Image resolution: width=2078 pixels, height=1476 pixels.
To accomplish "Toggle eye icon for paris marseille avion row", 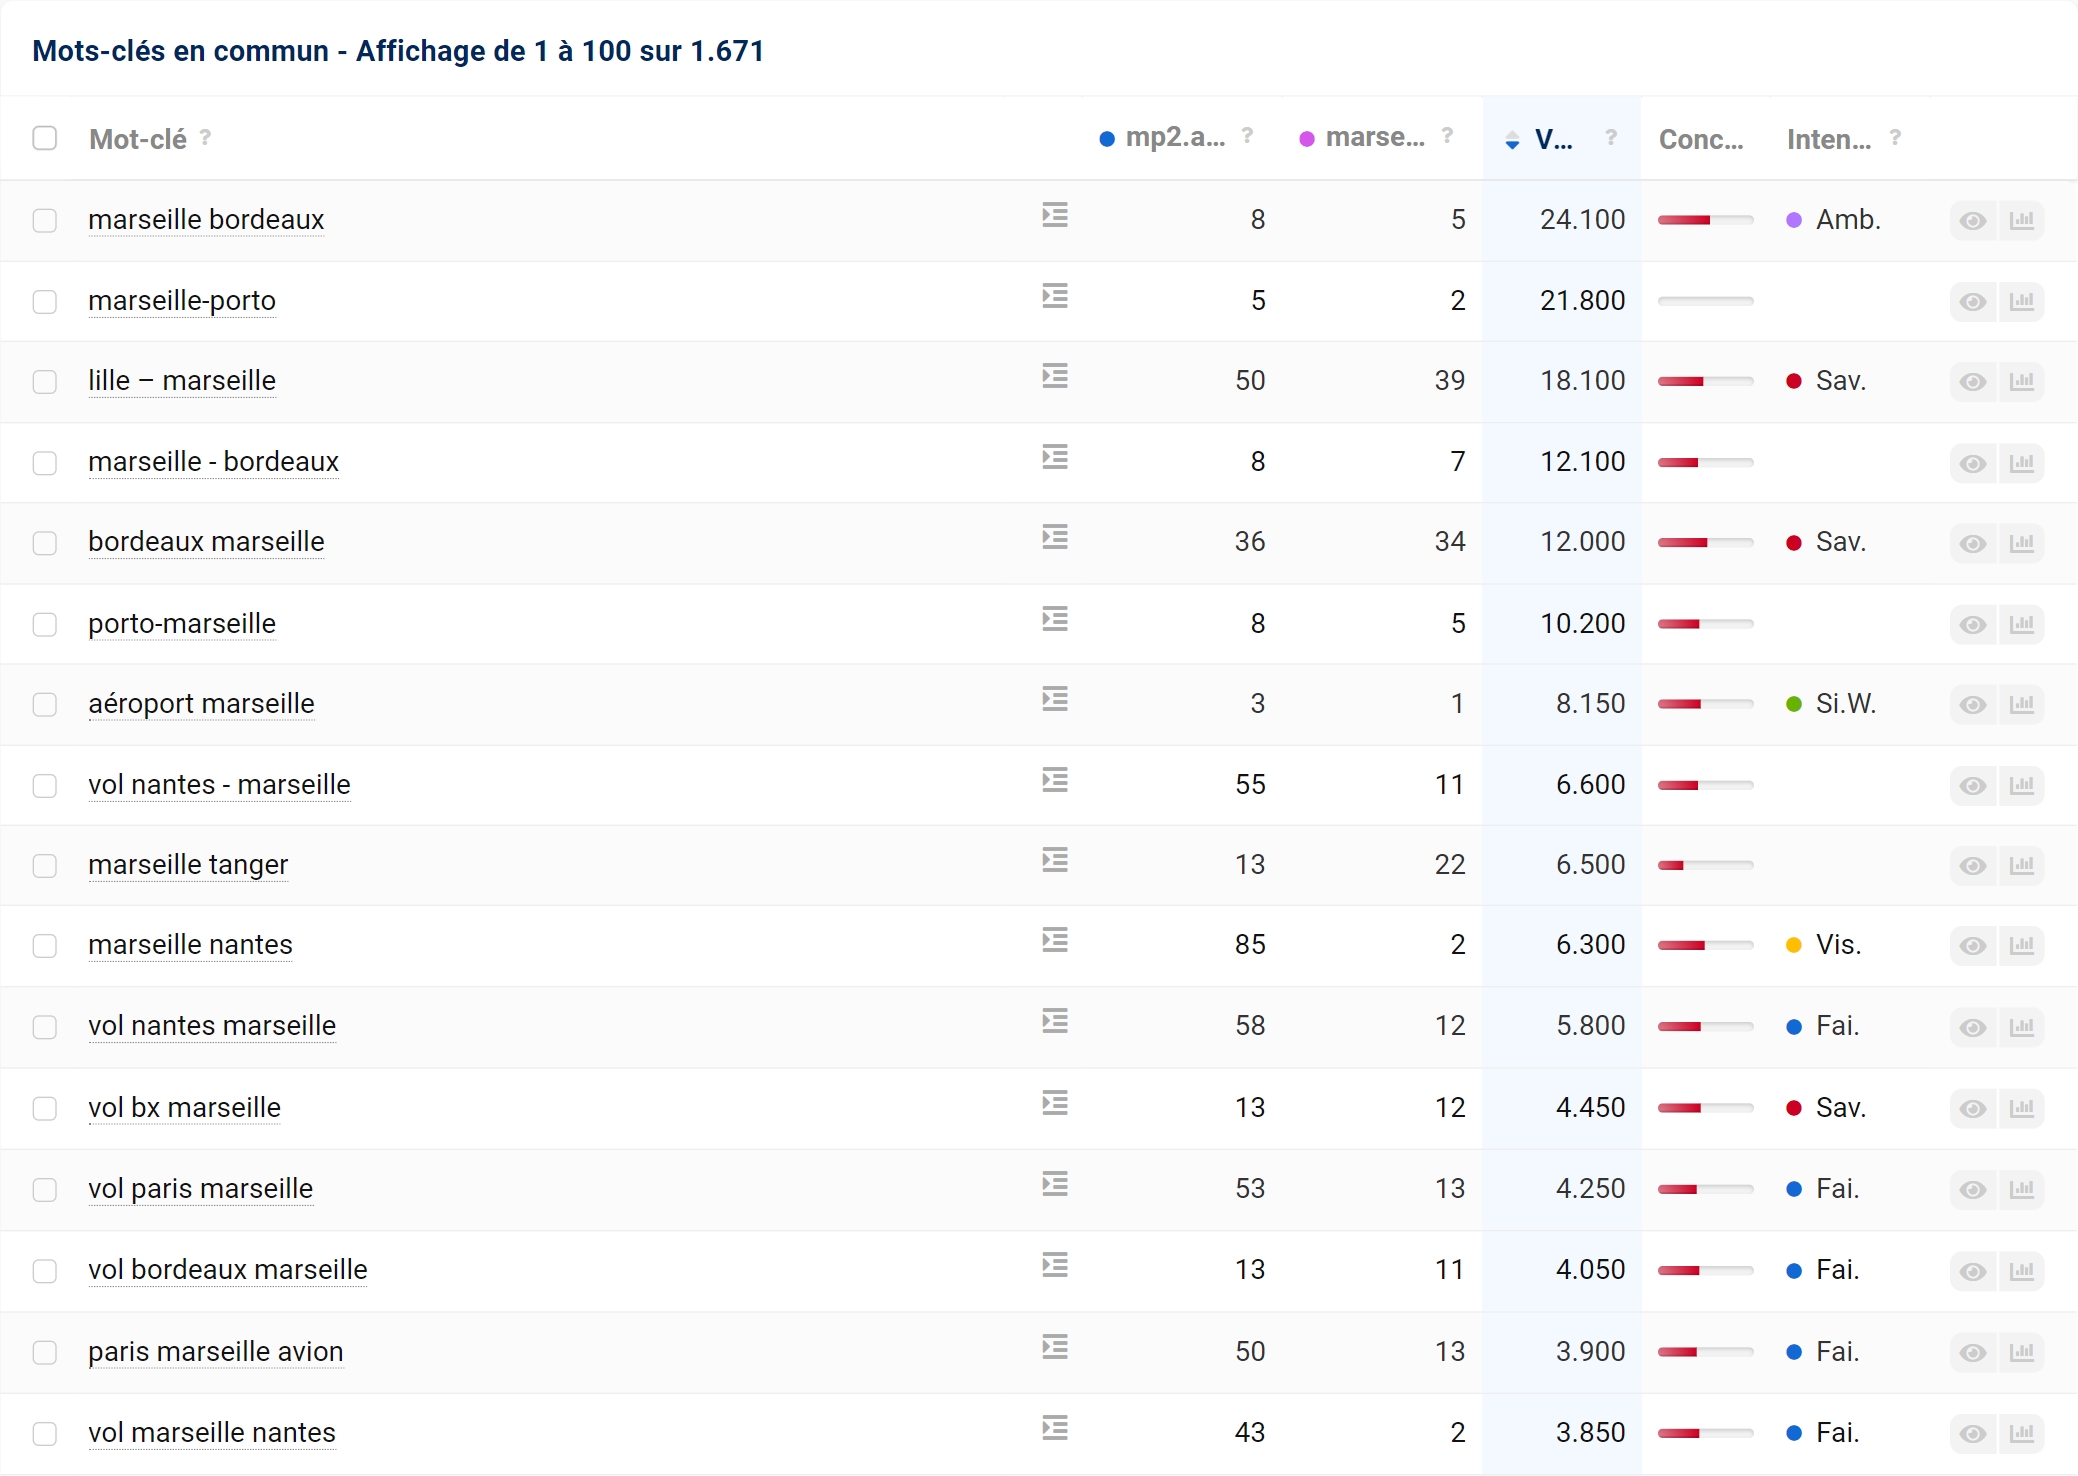I will click(1973, 1352).
